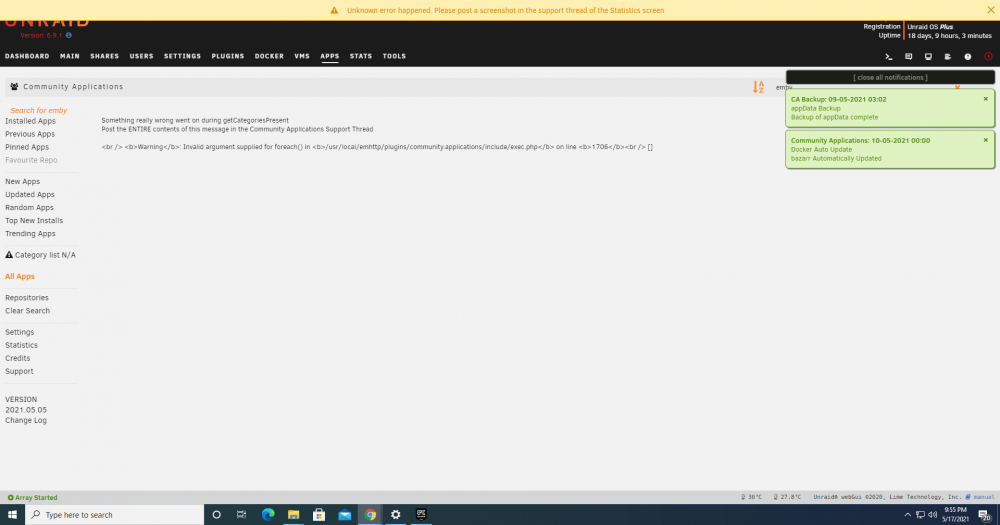Open Statistics in the sidebar
This screenshot has height=525, width=1000.
tap(21, 345)
